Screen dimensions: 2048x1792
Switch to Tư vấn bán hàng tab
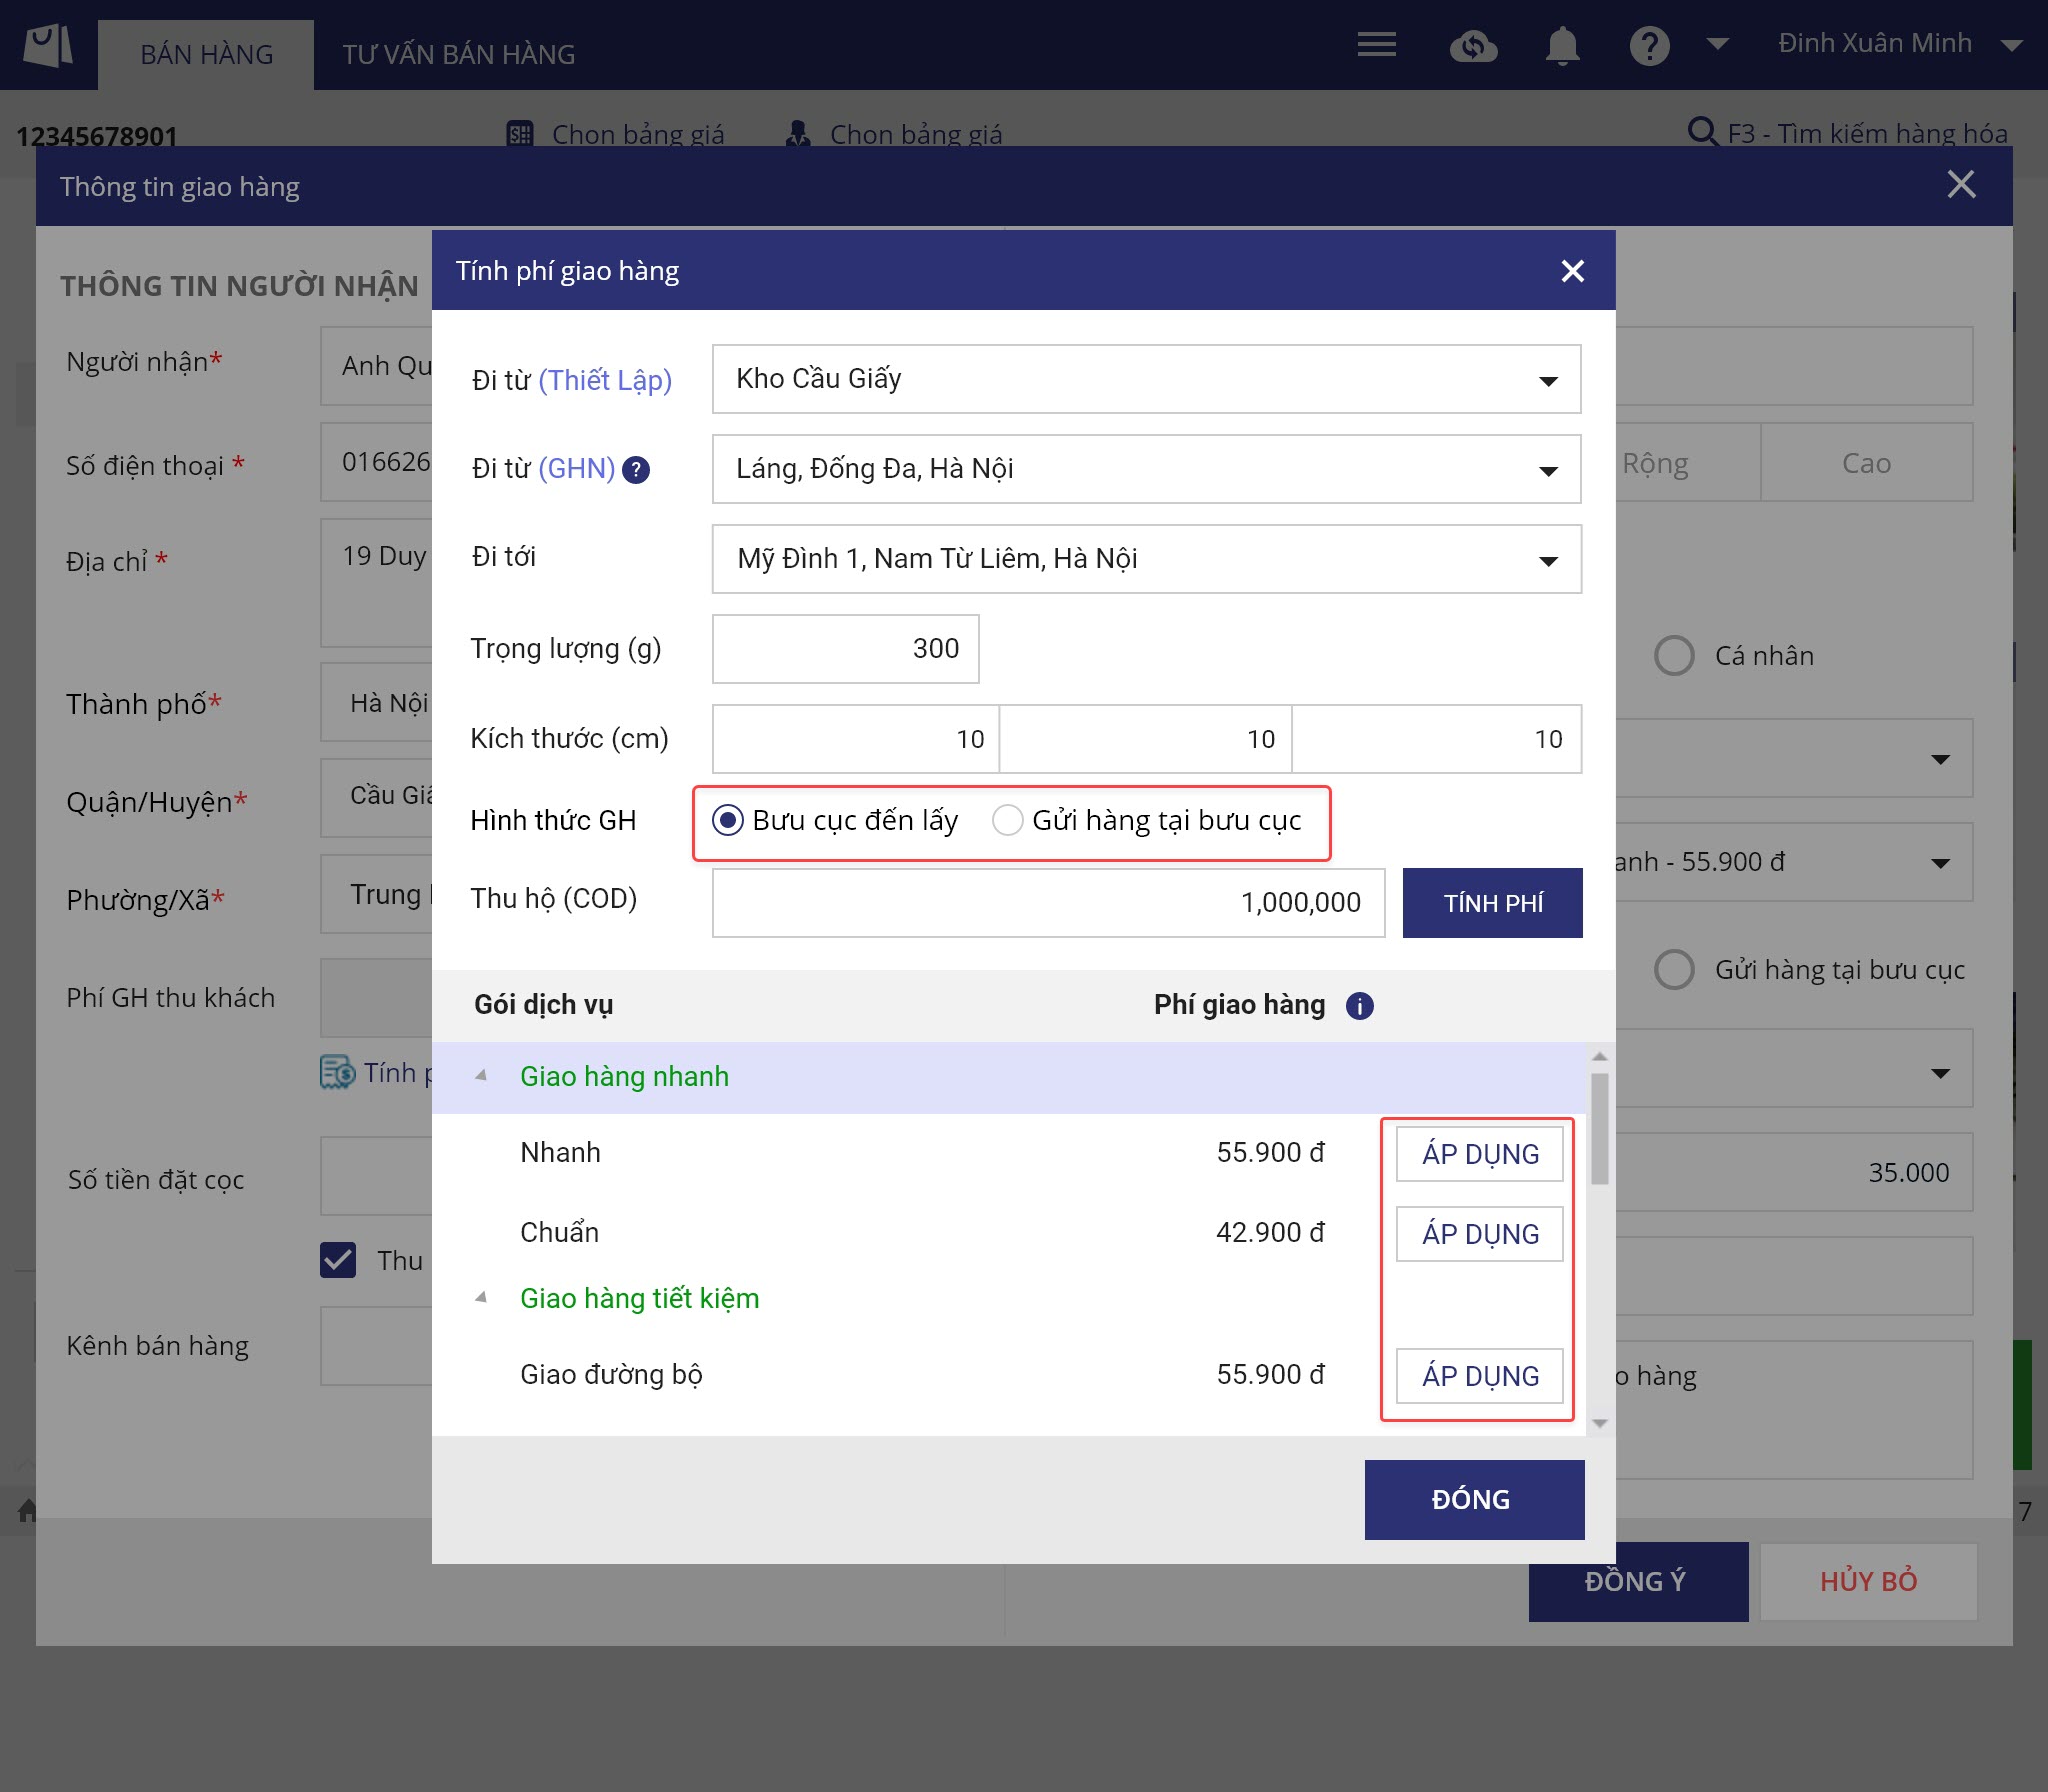click(458, 55)
